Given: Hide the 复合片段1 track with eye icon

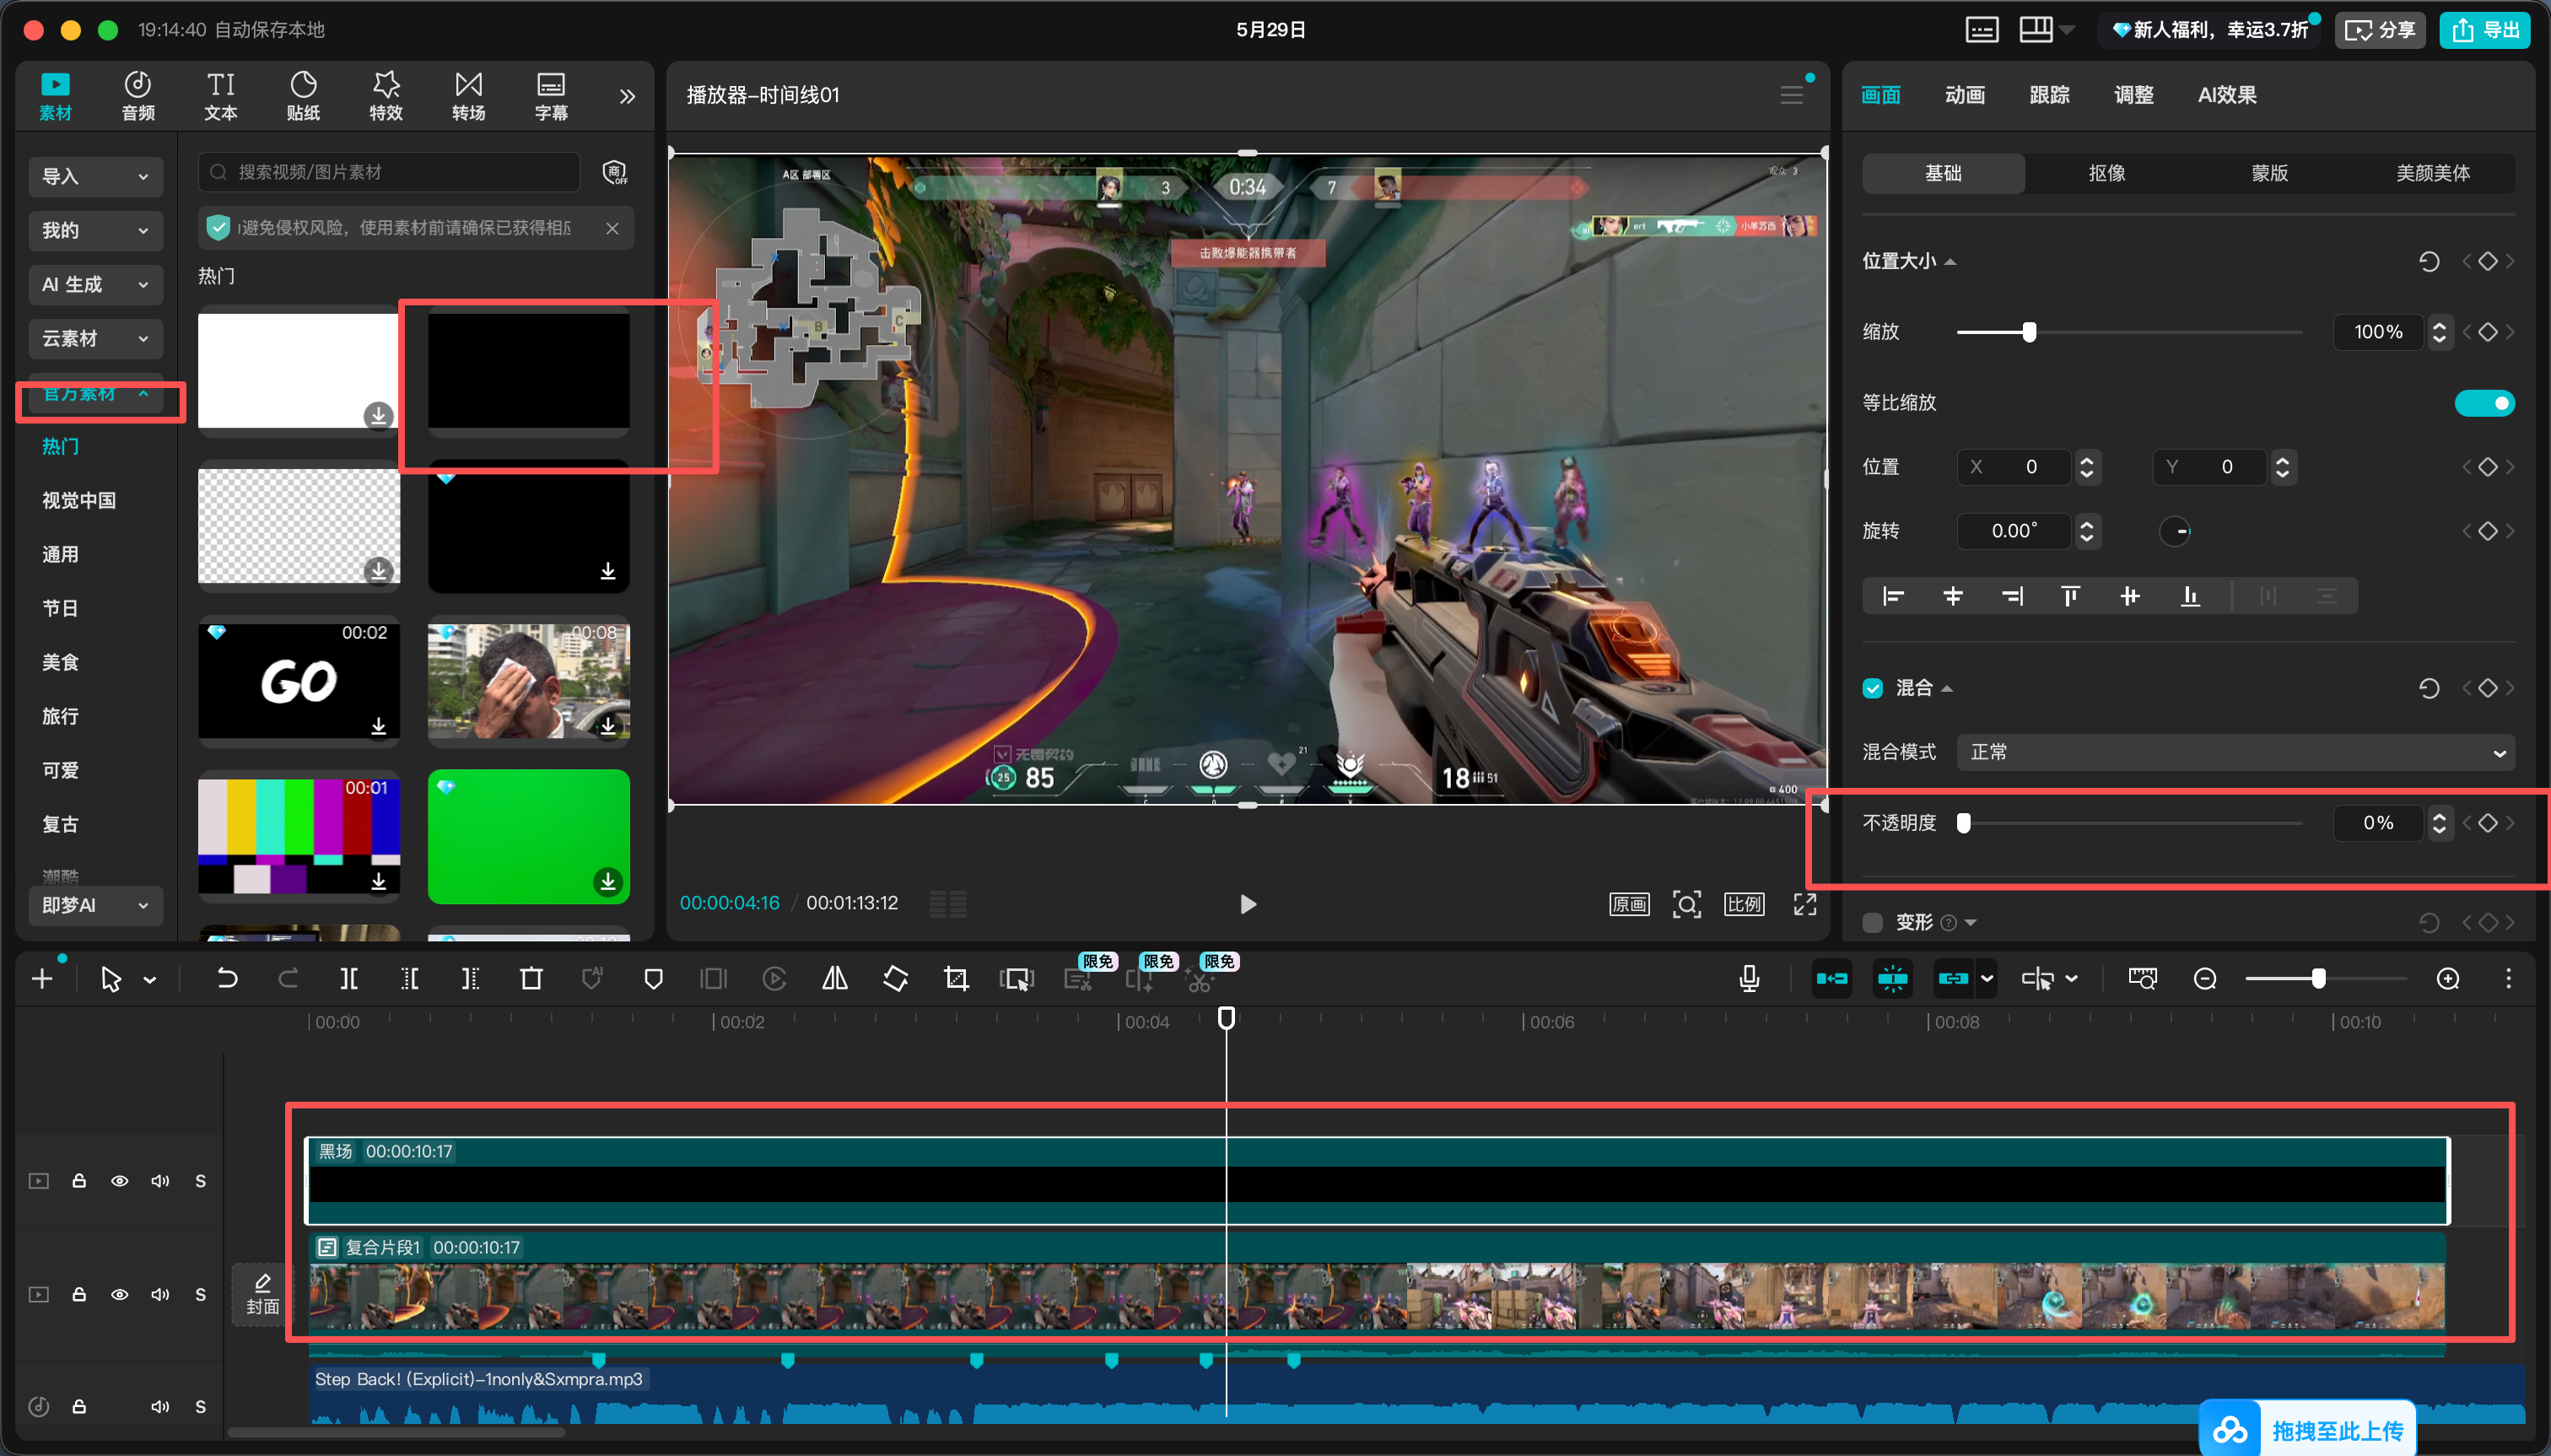Looking at the screenshot, I should tap(119, 1294).
